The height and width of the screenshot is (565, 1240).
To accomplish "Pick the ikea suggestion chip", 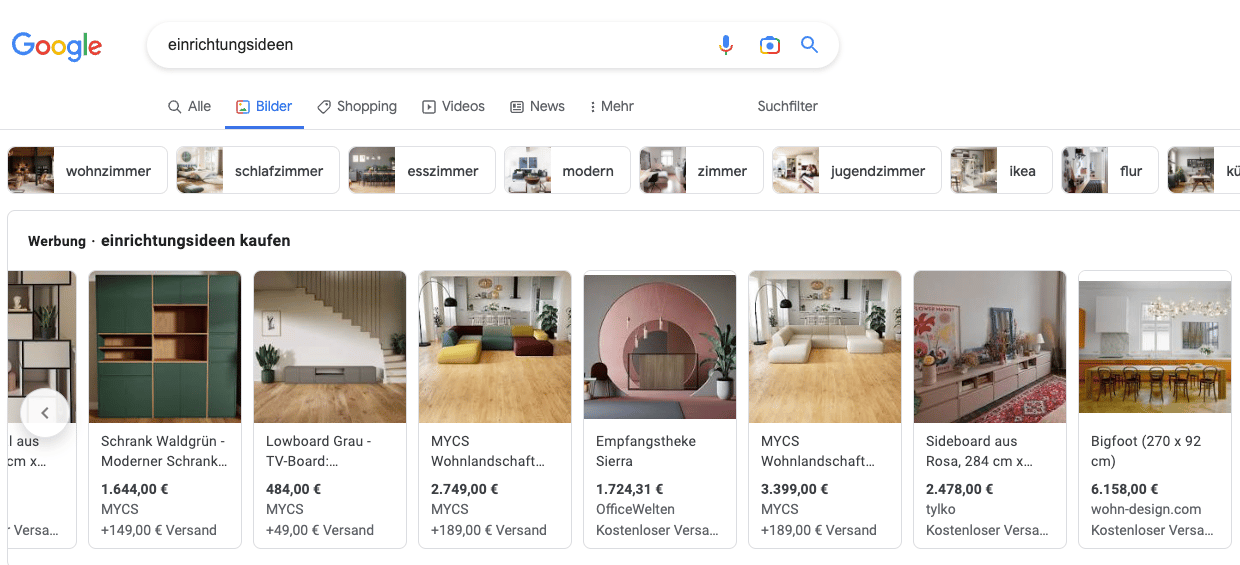I will point(1001,170).
